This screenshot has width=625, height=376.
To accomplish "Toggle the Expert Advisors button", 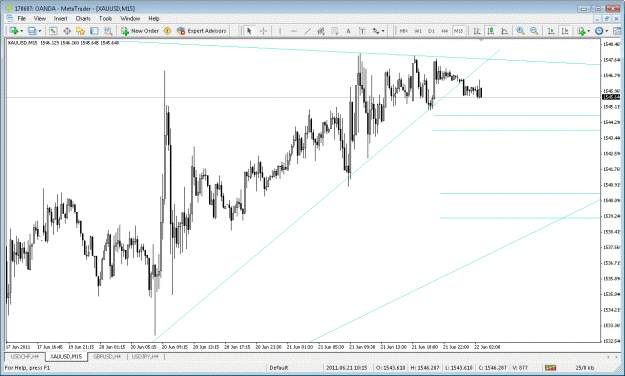I will click(x=201, y=31).
